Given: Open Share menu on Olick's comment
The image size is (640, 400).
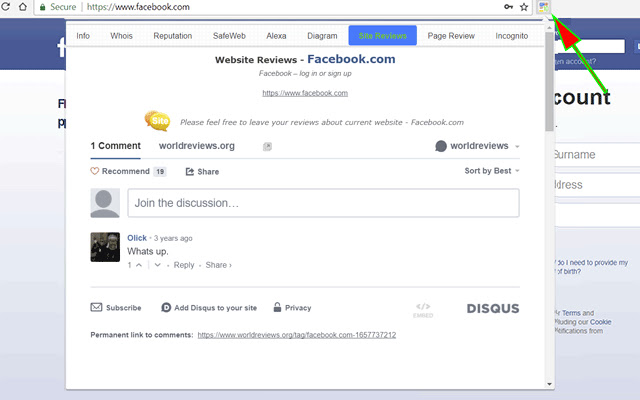Looking at the screenshot, I should 218,265.
